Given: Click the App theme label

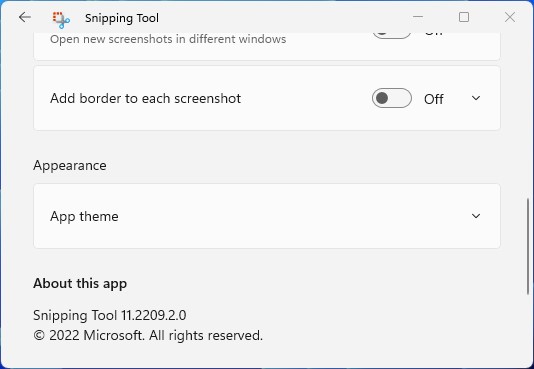Looking at the screenshot, I should [84, 216].
